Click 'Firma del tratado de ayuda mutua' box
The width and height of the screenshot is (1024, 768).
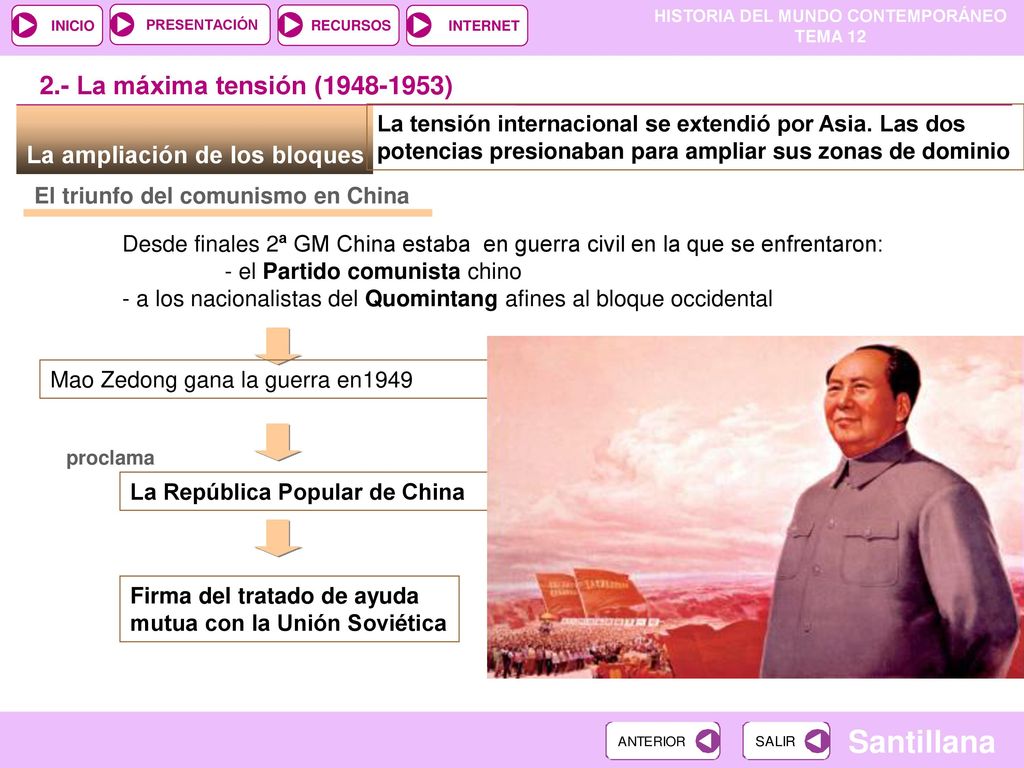(289, 609)
